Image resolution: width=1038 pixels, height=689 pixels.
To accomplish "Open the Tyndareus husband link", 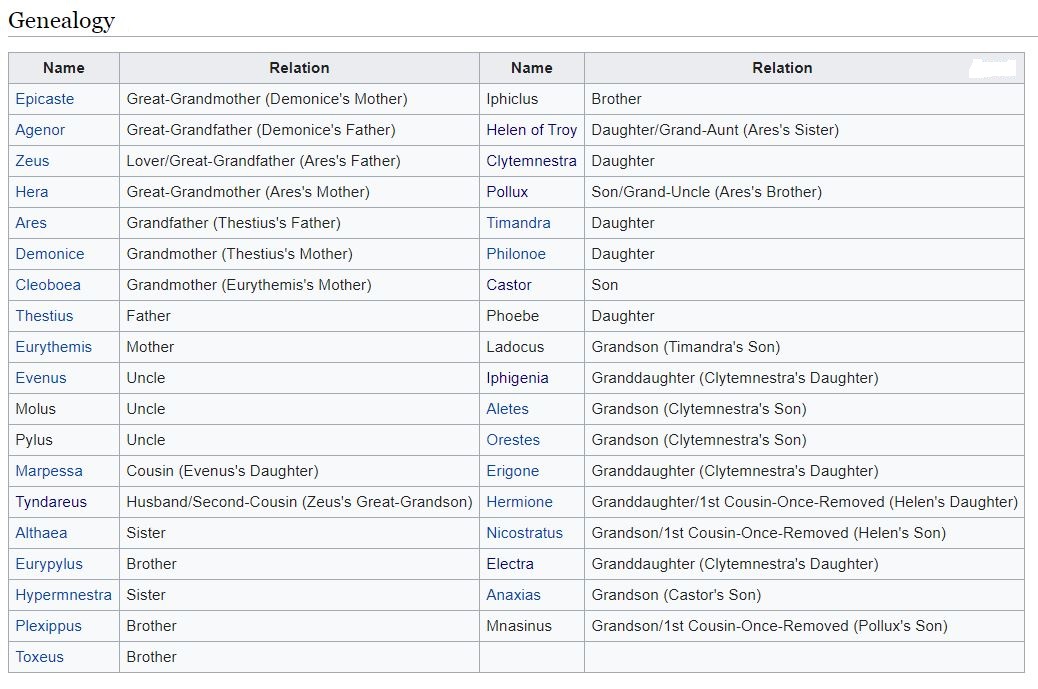I will coord(51,502).
